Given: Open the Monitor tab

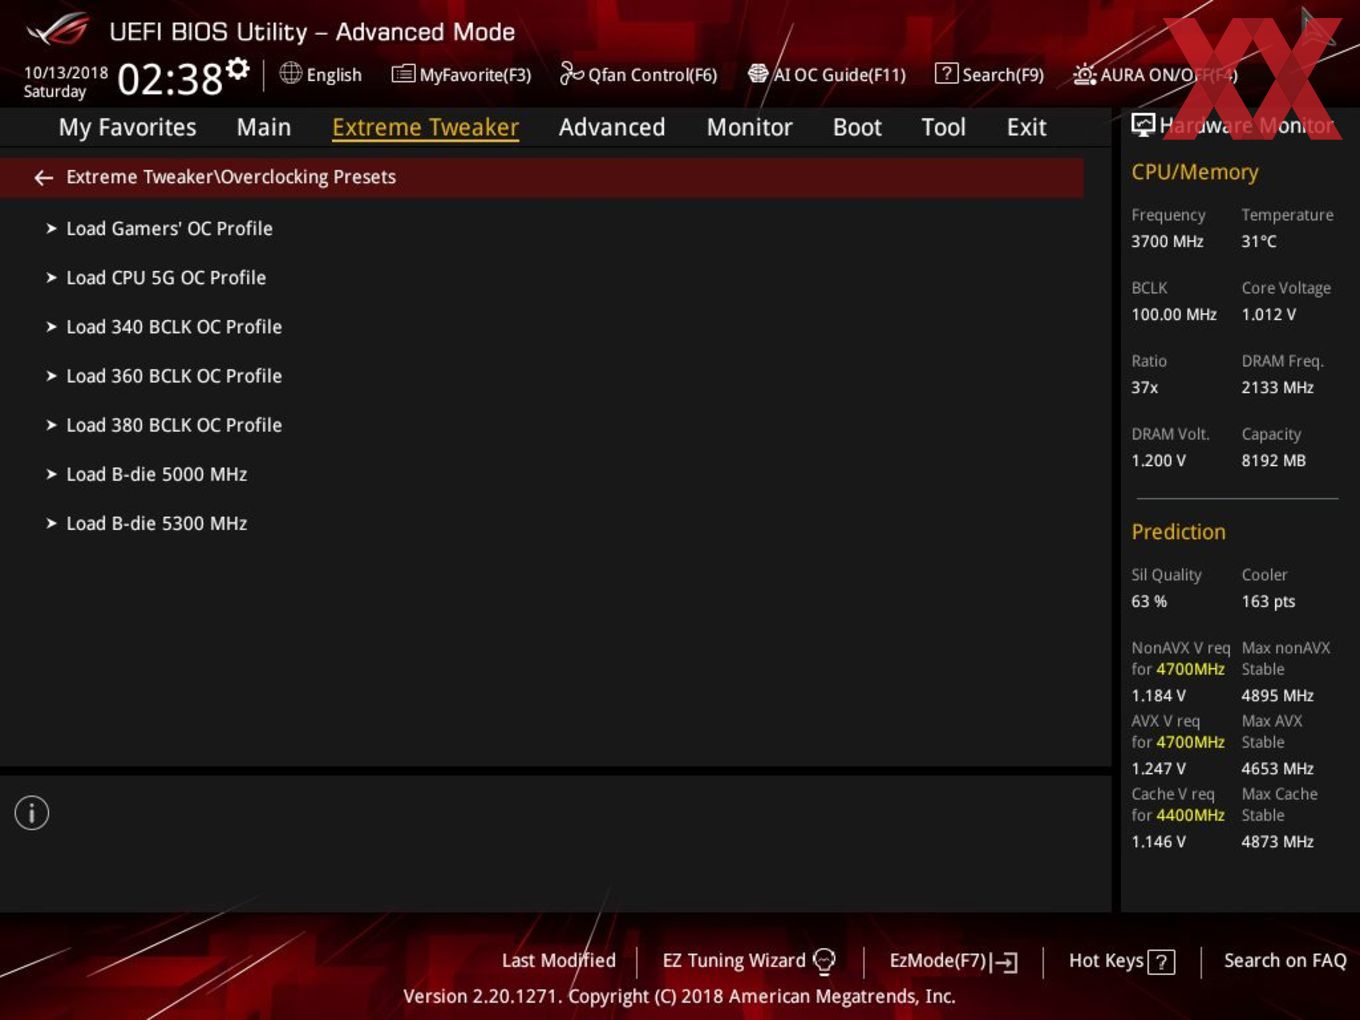Looking at the screenshot, I should point(749,127).
